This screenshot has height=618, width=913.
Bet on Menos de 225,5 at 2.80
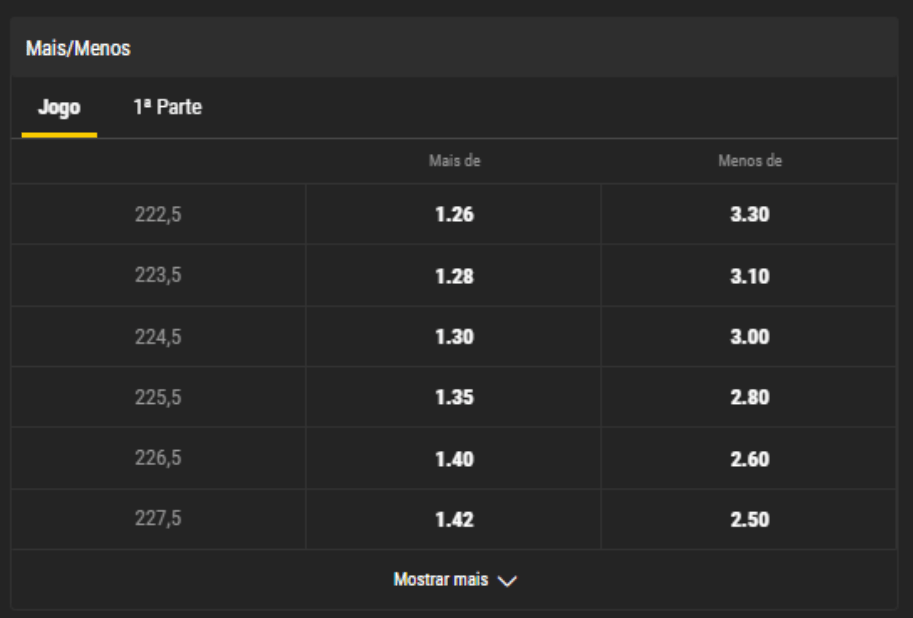(x=749, y=397)
